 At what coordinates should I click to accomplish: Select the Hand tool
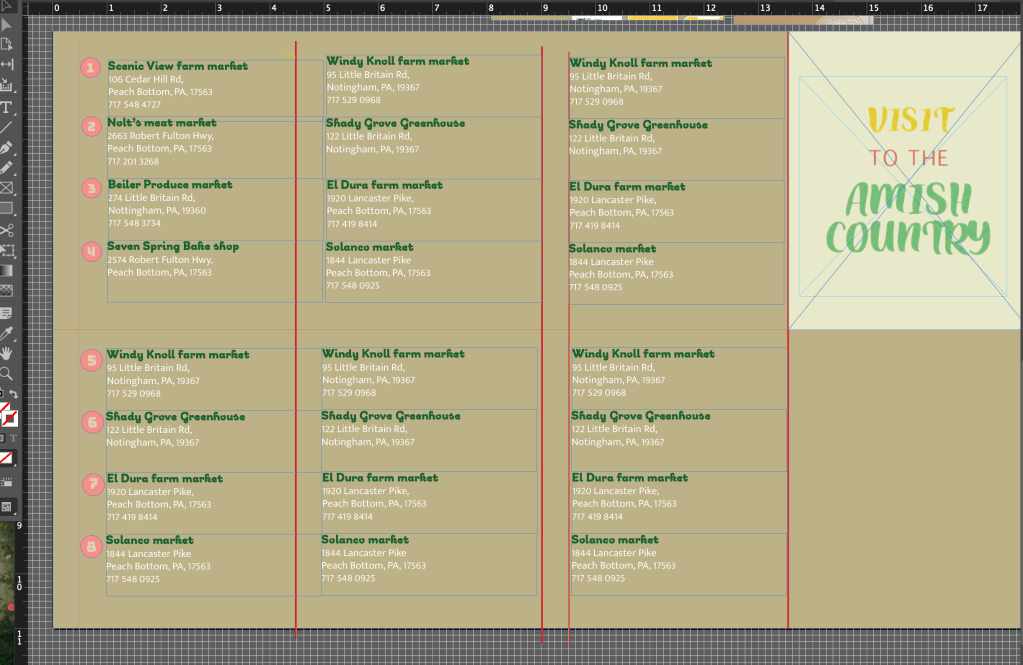point(6,352)
